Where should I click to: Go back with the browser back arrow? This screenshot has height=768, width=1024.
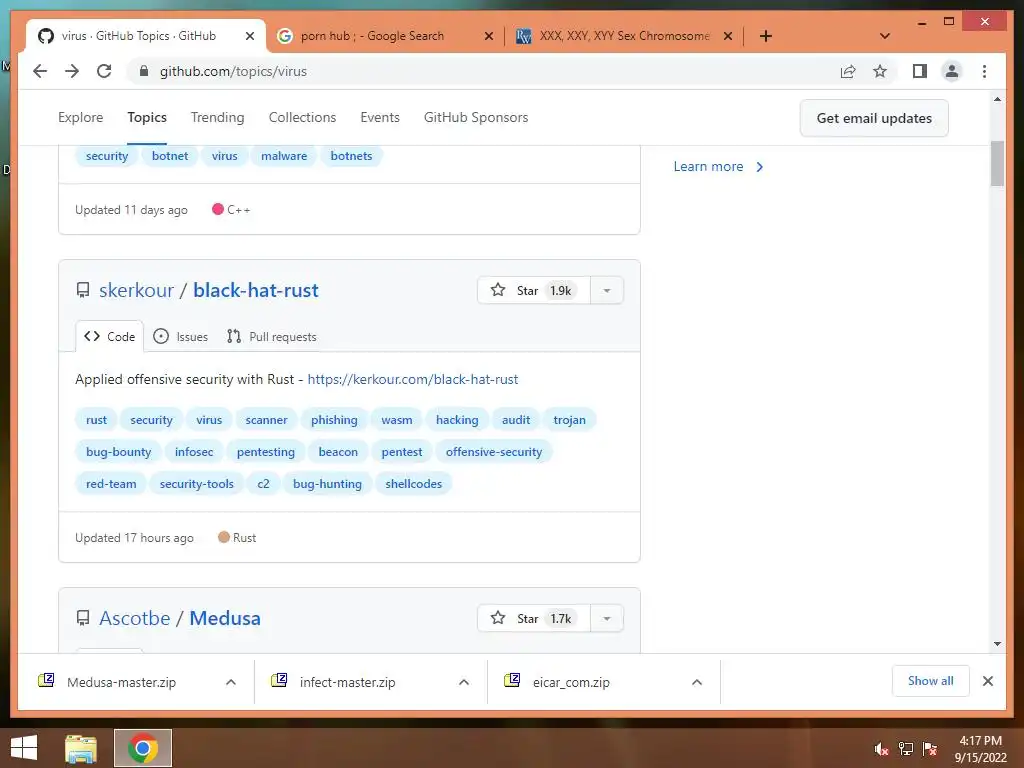[40, 71]
